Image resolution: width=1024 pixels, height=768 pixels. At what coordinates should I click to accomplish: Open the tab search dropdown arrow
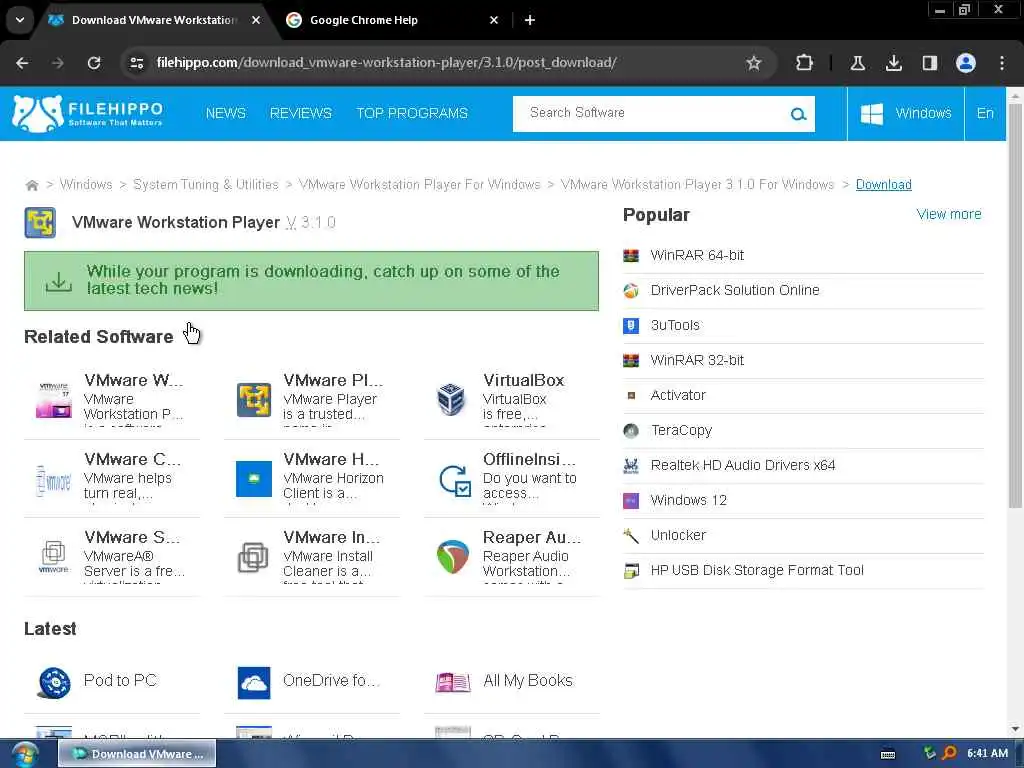click(20, 20)
